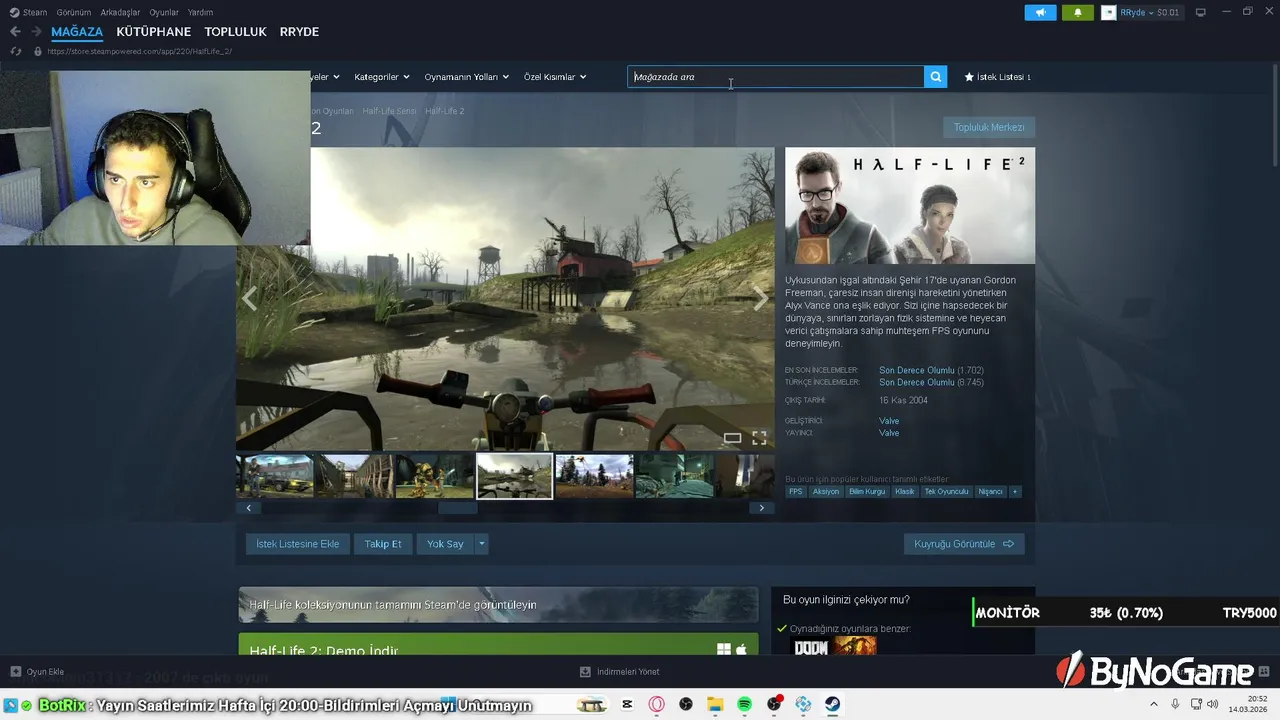Toggle fullscreen for the screenshot viewer
Viewport: 1280px width, 720px height.
(x=759, y=438)
